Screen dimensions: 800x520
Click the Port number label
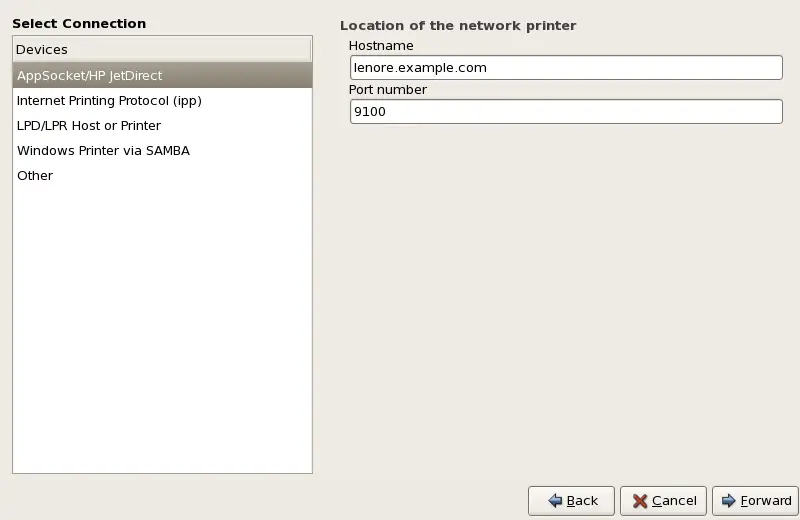pyautogui.click(x=388, y=90)
